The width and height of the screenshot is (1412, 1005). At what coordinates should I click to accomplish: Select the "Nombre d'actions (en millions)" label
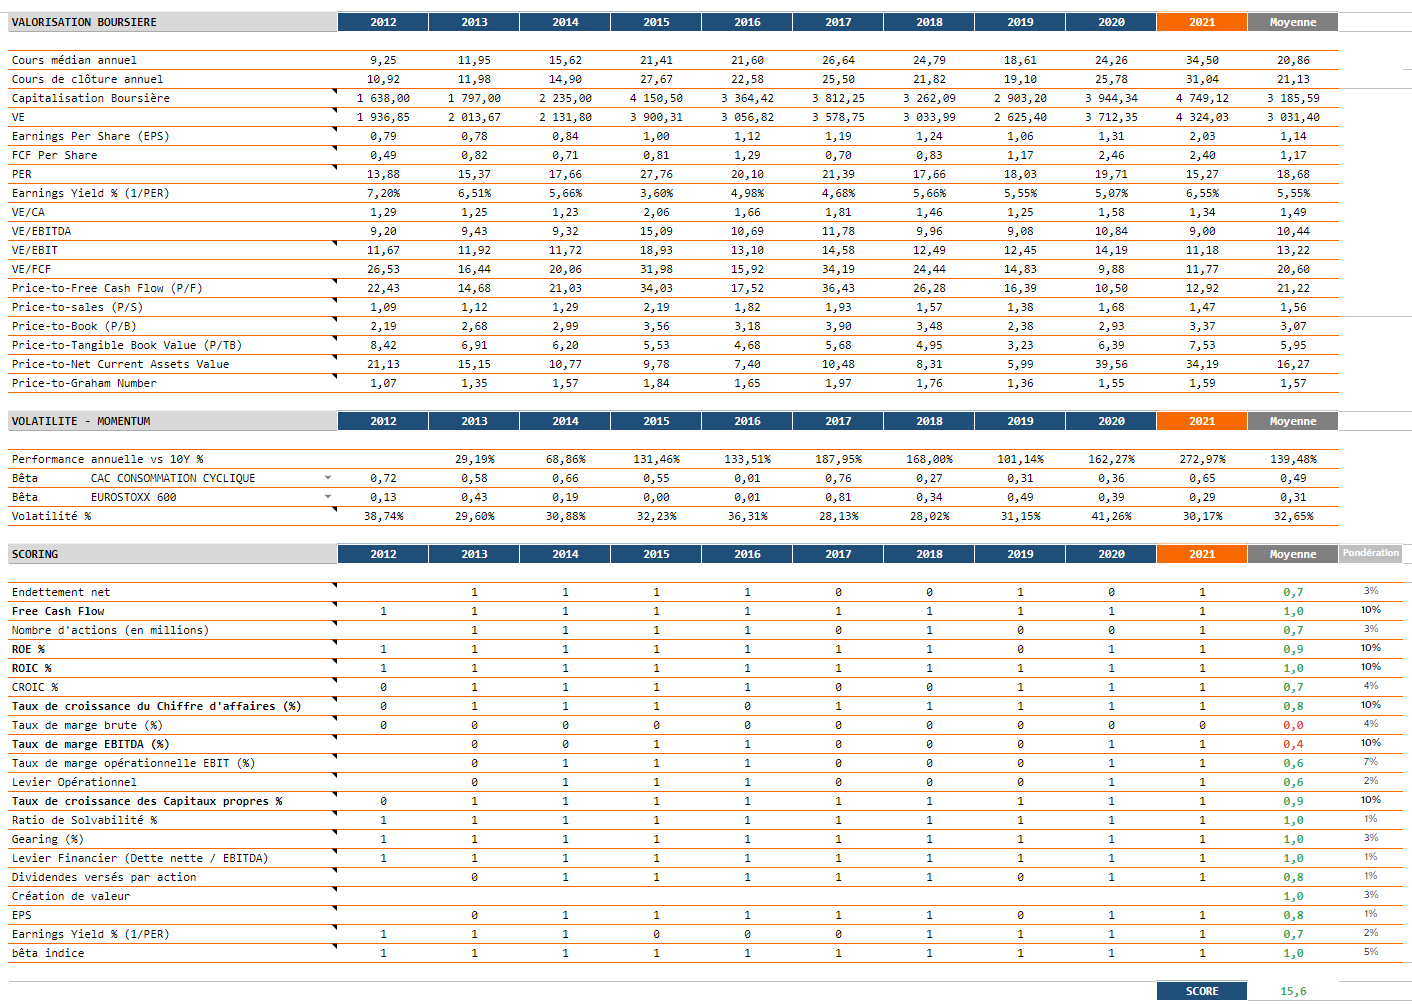click(x=110, y=630)
